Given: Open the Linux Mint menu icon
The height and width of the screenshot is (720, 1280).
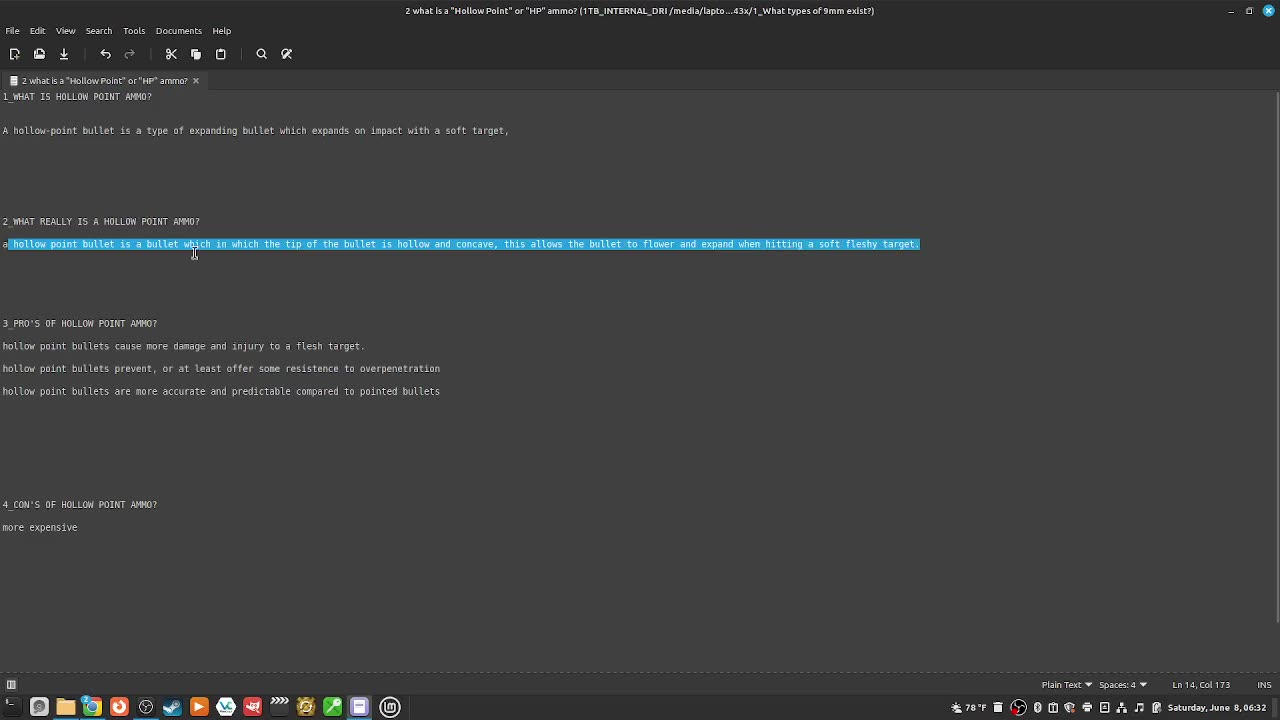Looking at the screenshot, I should point(390,707).
